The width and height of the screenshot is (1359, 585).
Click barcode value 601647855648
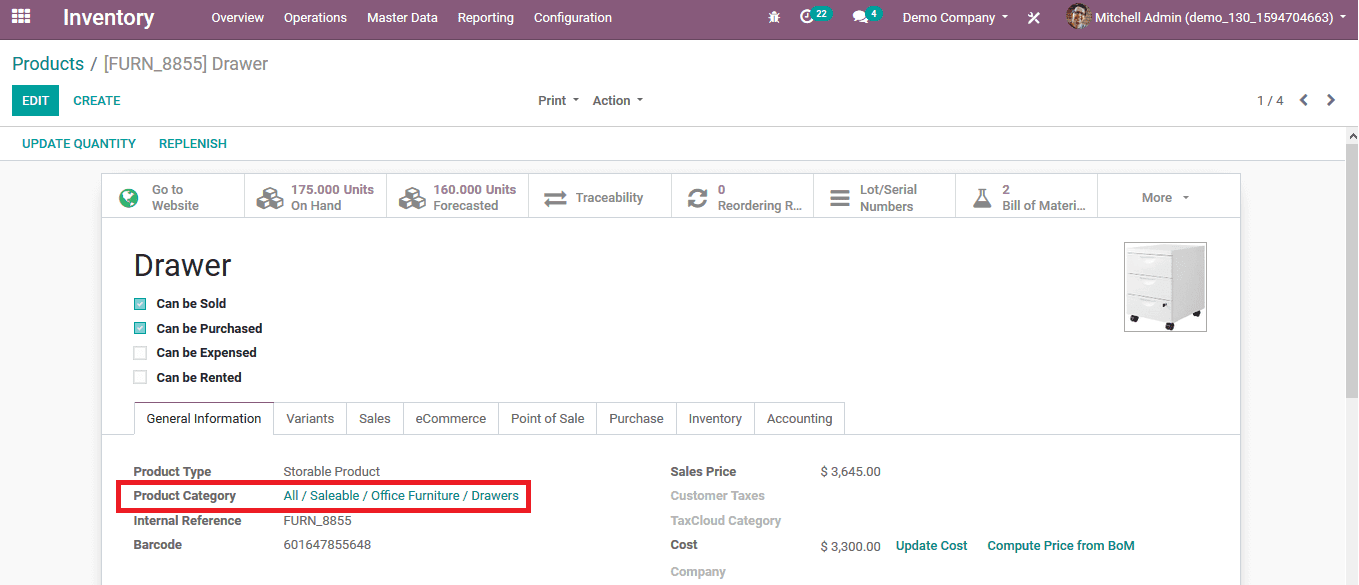[x=327, y=545]
